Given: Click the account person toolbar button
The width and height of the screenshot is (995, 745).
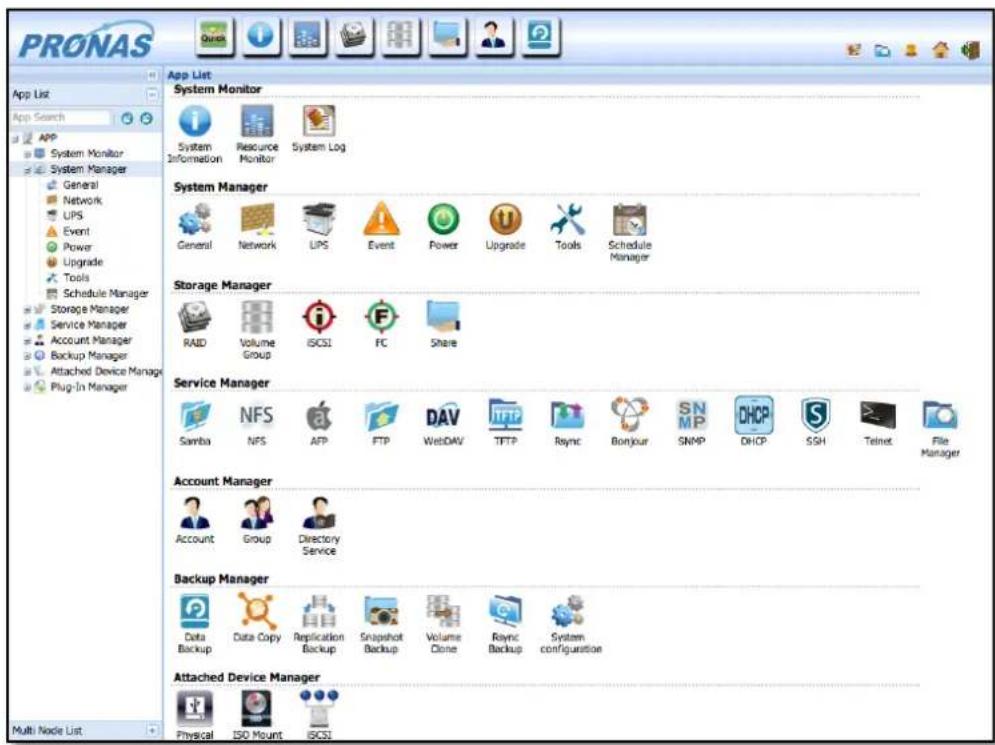Looking at the screenshot, I should coord(494,37).
